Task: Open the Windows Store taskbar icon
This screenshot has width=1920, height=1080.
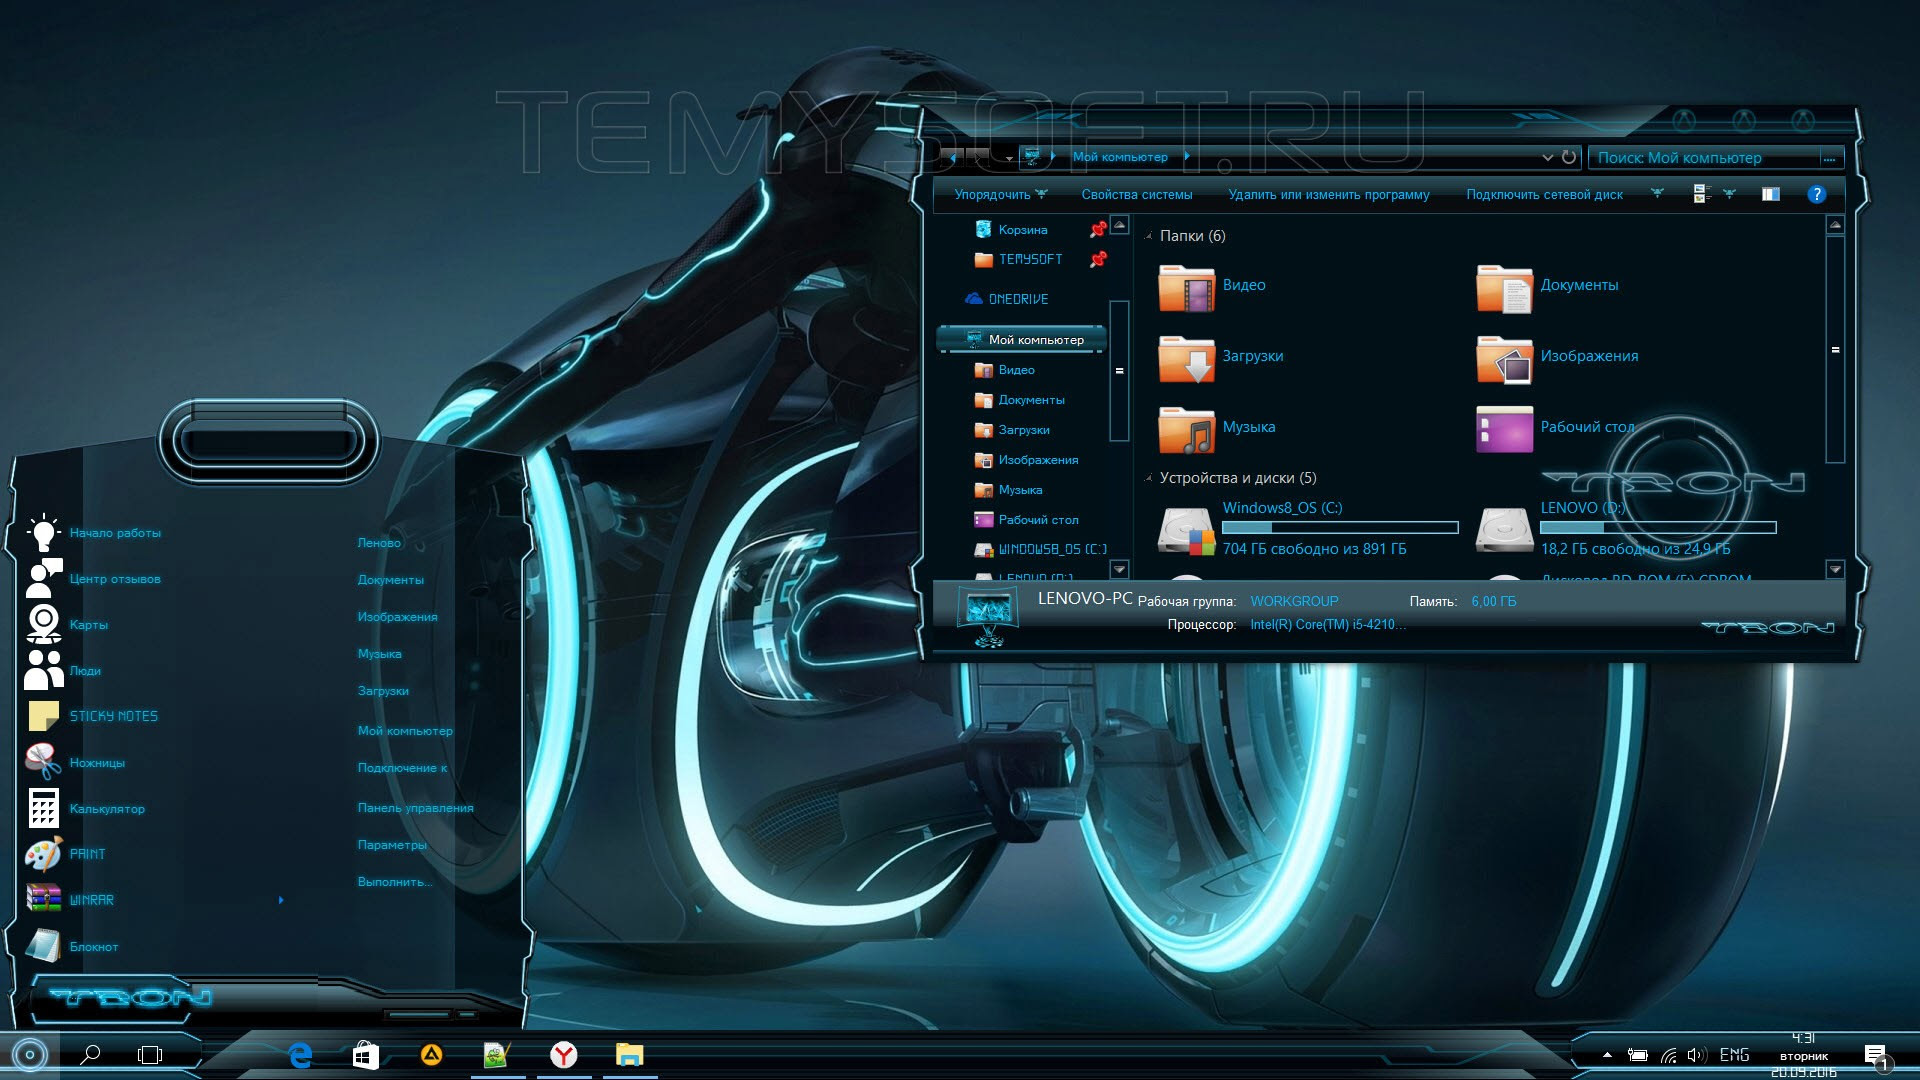Action: click(x=365, y=1054)
